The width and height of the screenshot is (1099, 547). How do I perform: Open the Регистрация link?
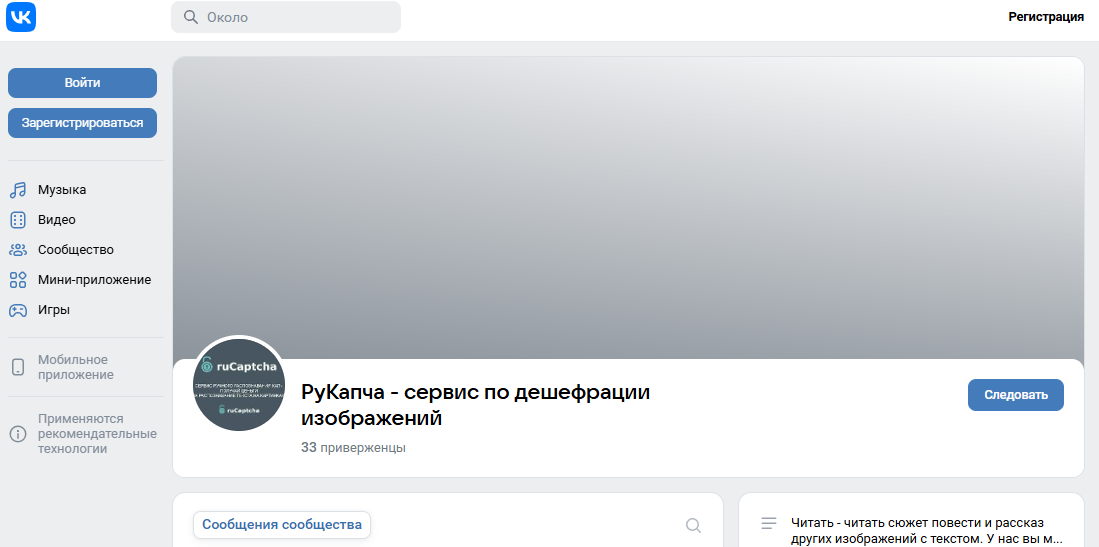coord(1046,17)
